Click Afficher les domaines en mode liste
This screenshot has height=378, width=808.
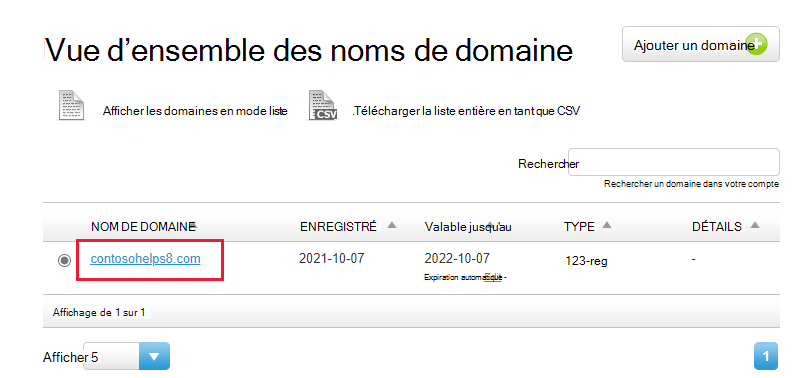pos(195,111)
